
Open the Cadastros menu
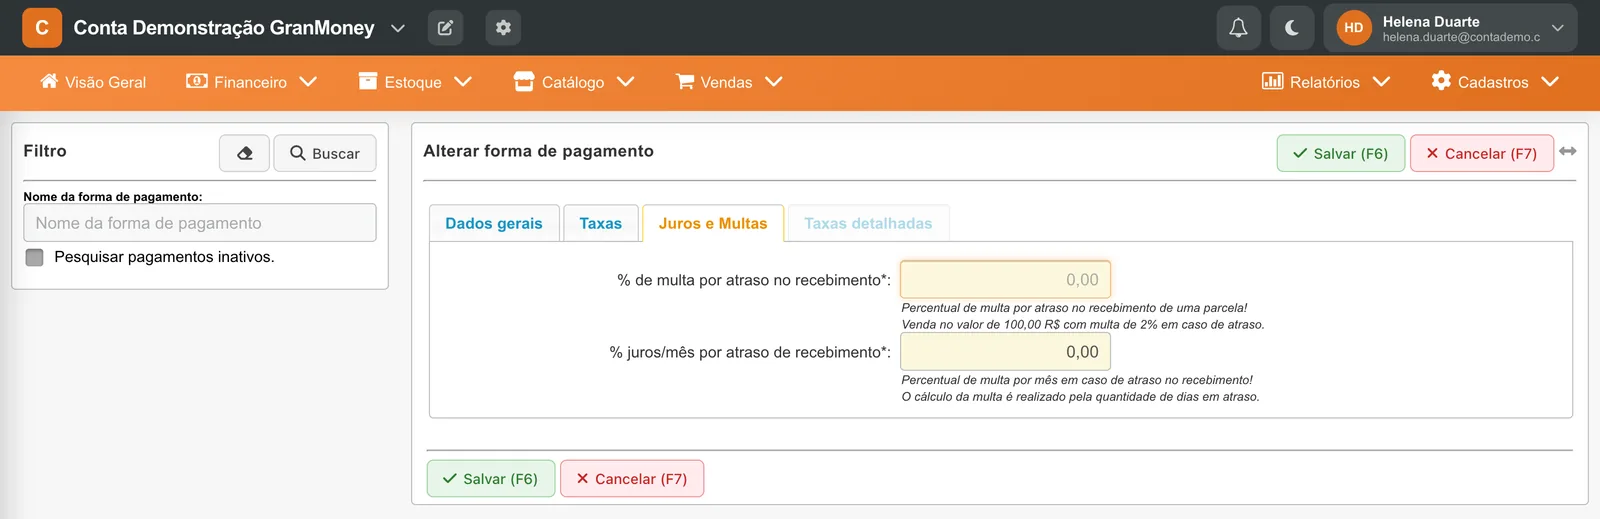[1495, 82]
